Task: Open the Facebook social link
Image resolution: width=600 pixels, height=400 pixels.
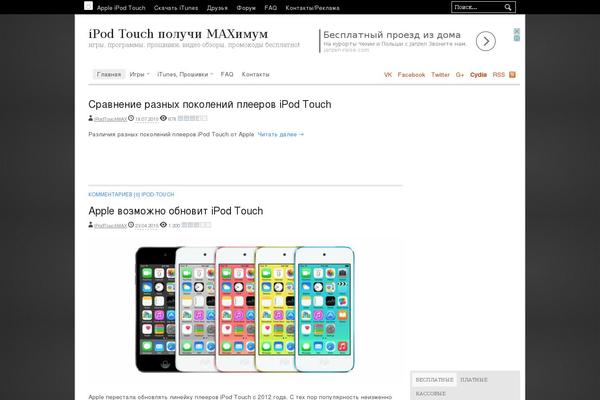Action: click(411, 75)
